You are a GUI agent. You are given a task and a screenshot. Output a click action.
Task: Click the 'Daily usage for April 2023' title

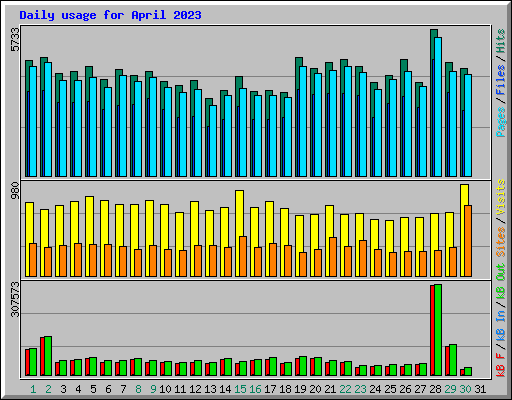click(110, 15)
